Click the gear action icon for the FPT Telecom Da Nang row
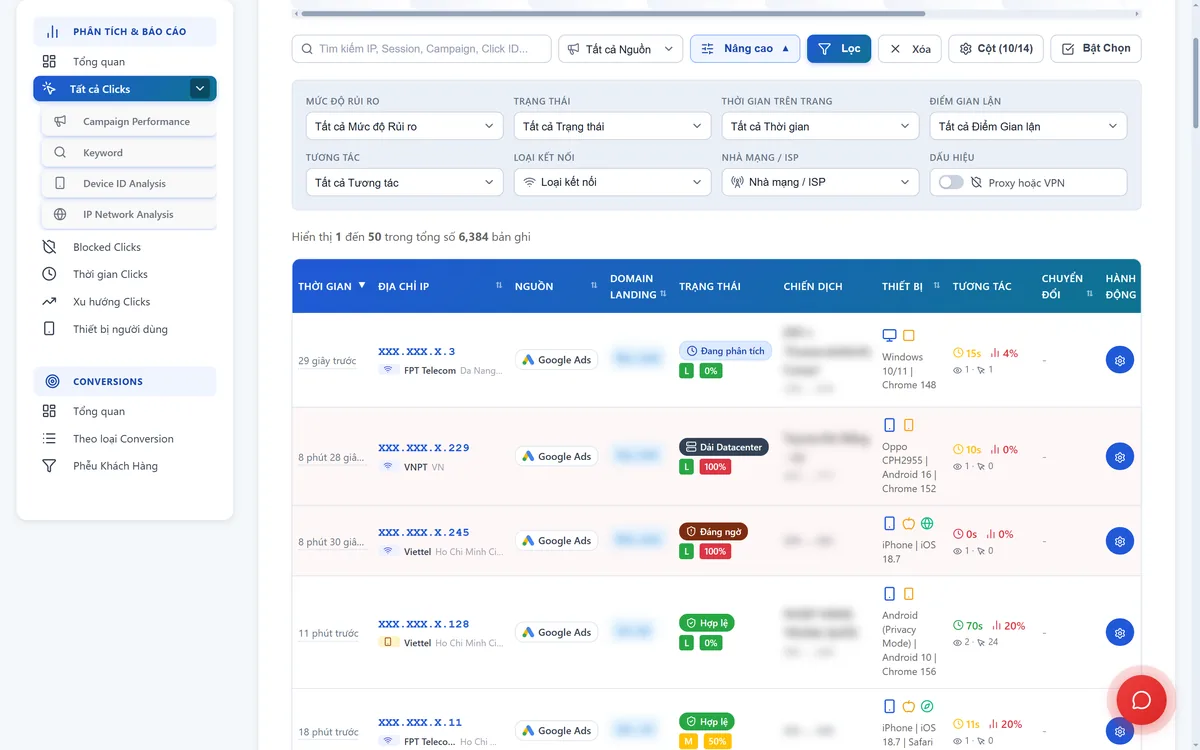Viewport: 1200px width, 750px height. tap(1120, 360)
